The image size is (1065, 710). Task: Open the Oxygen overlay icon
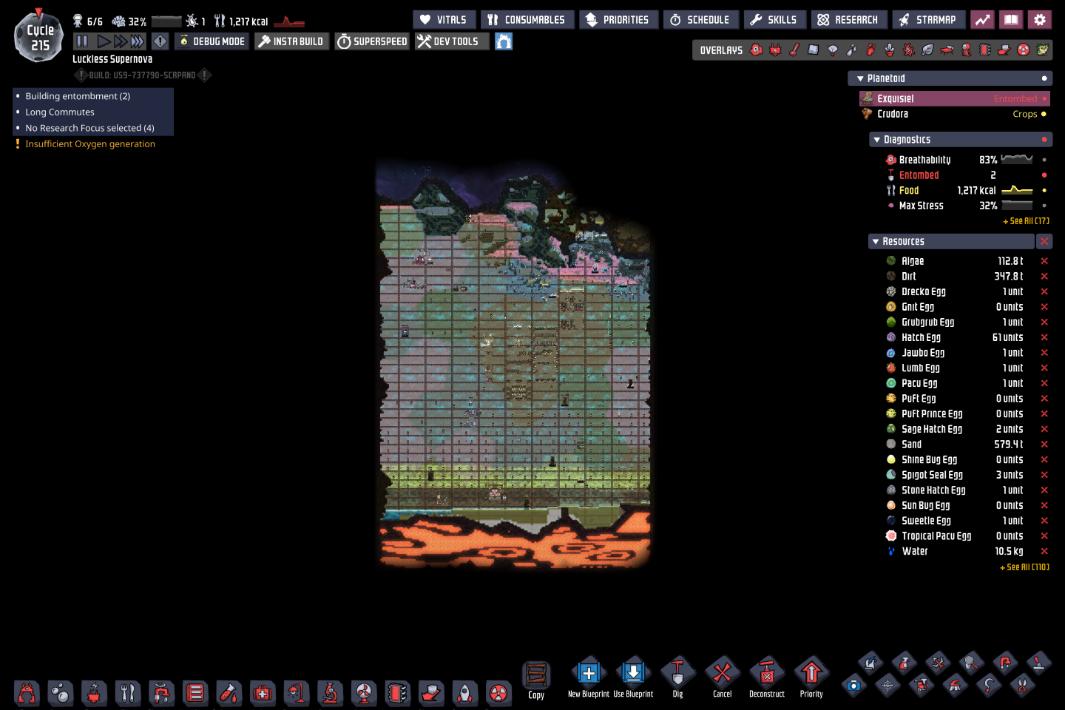pos(756,50)
